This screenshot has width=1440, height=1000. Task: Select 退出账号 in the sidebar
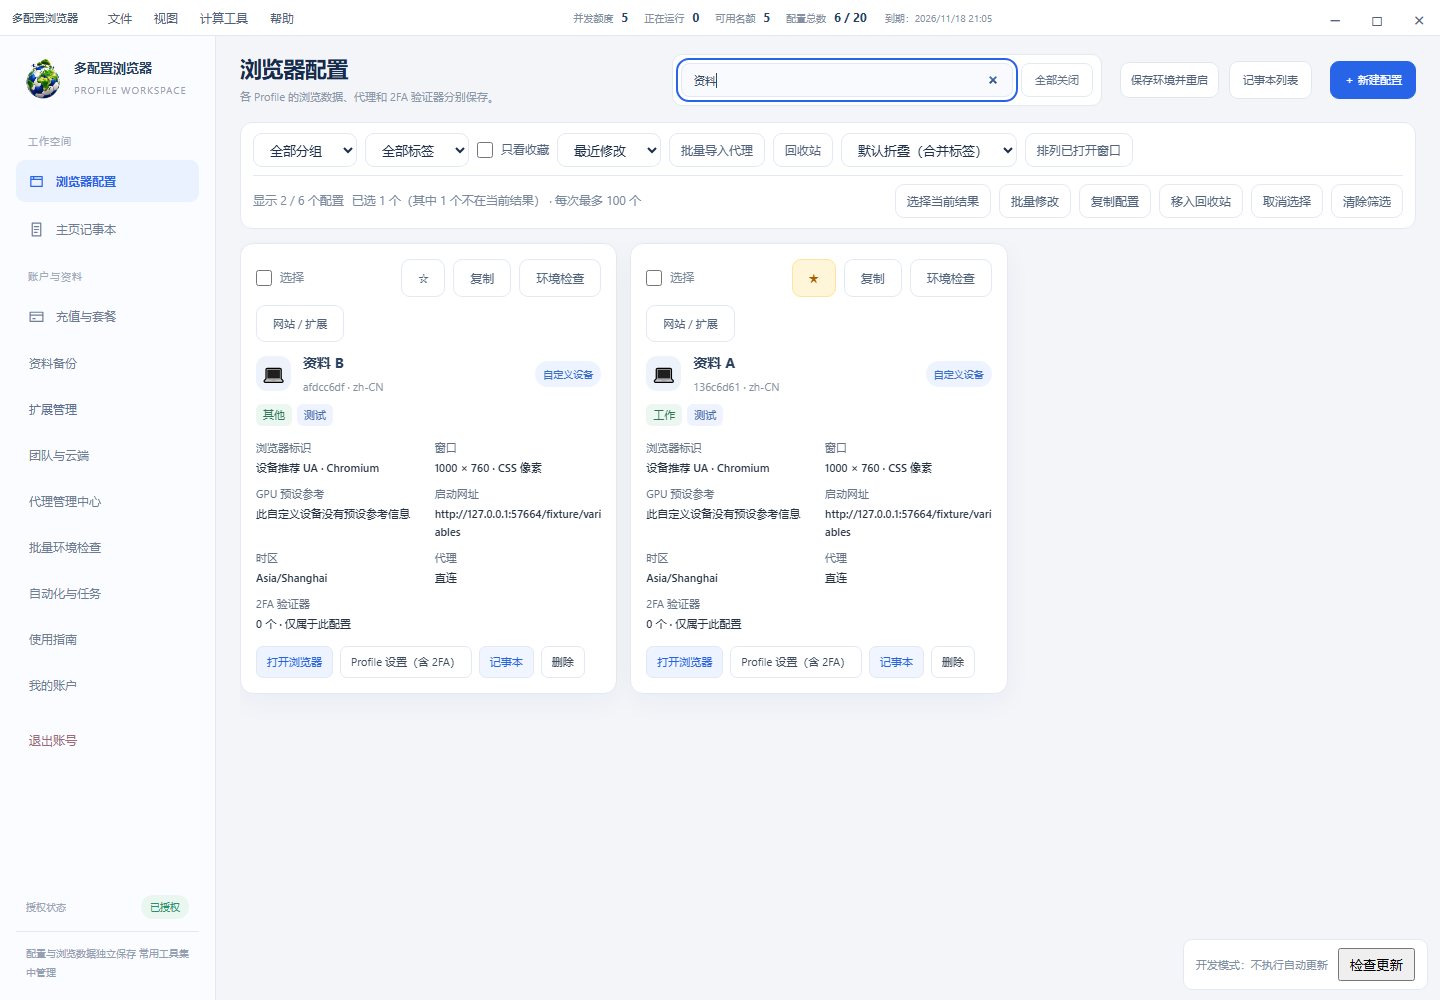(x=107, y=740)
